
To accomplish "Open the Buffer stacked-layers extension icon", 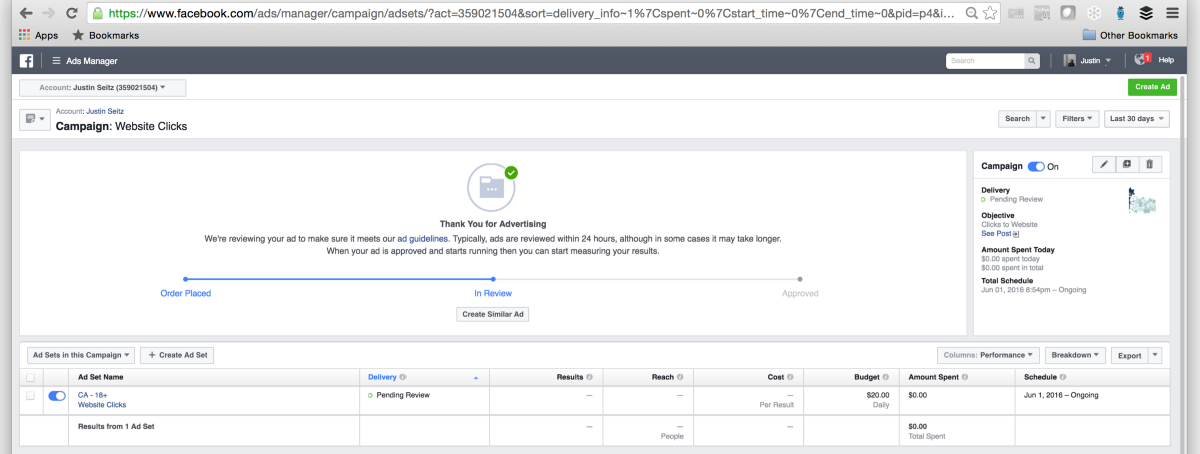I will pos(1145,14).
